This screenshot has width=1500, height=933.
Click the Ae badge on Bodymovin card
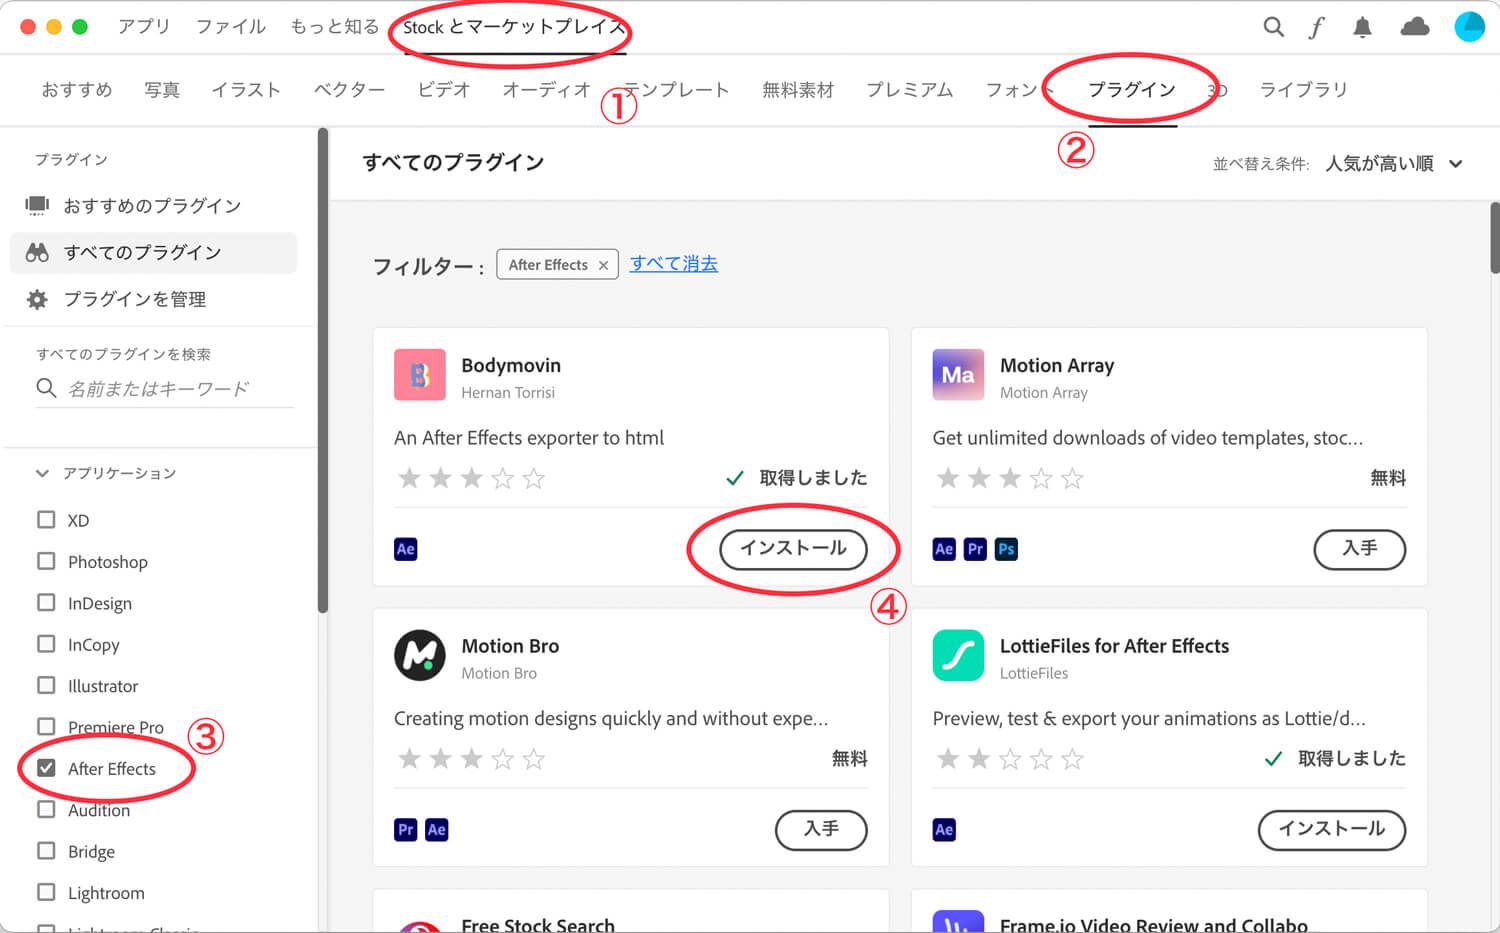pyautogui.click(x=406, y=549)
